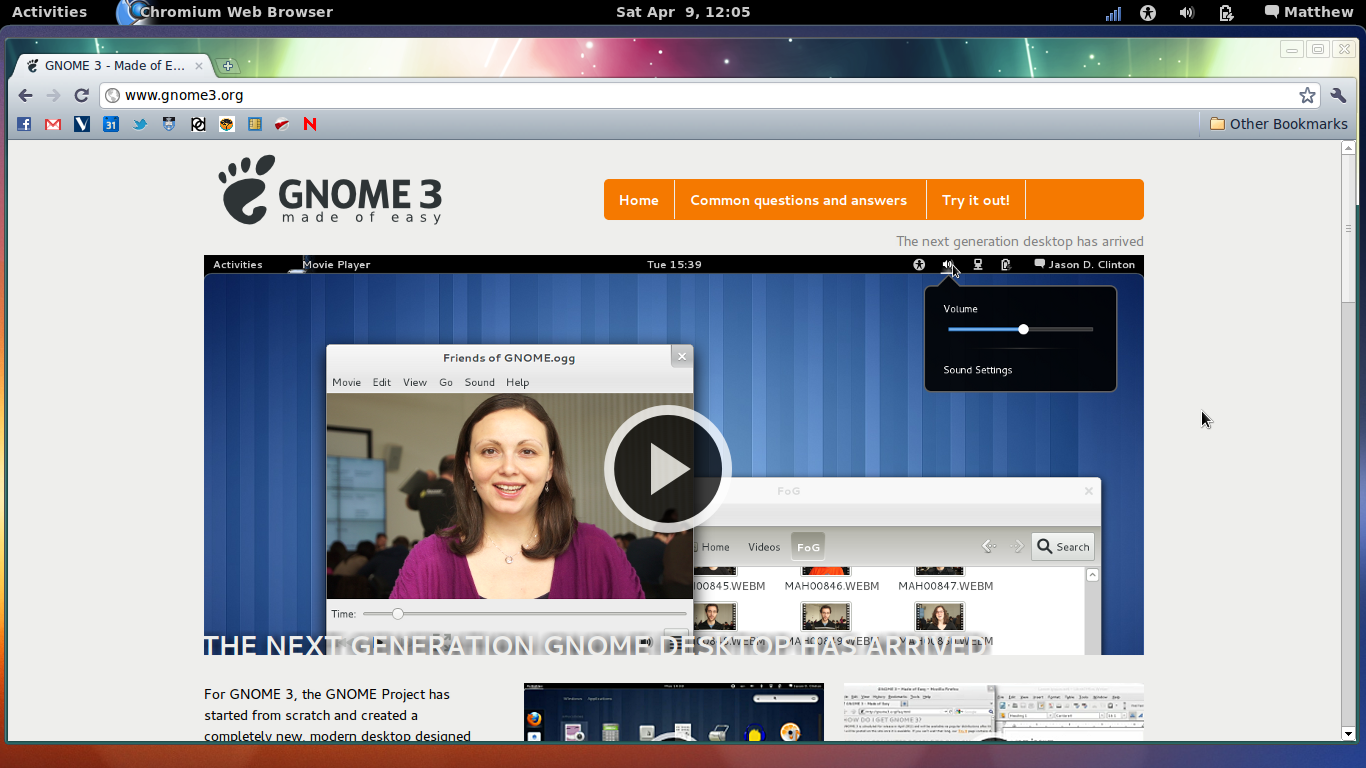
Task: Click the Home navigation link
Action: pos(638,200)
